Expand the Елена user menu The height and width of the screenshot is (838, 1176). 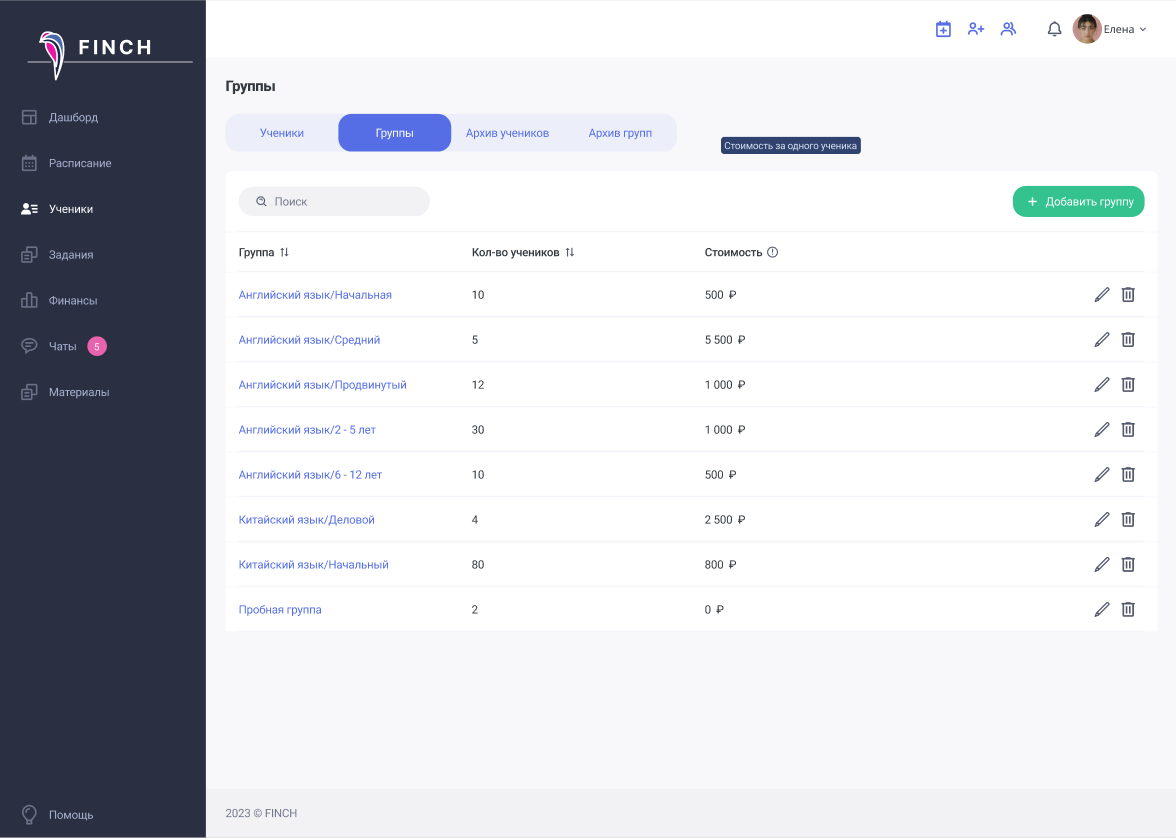pos(1124,29)
